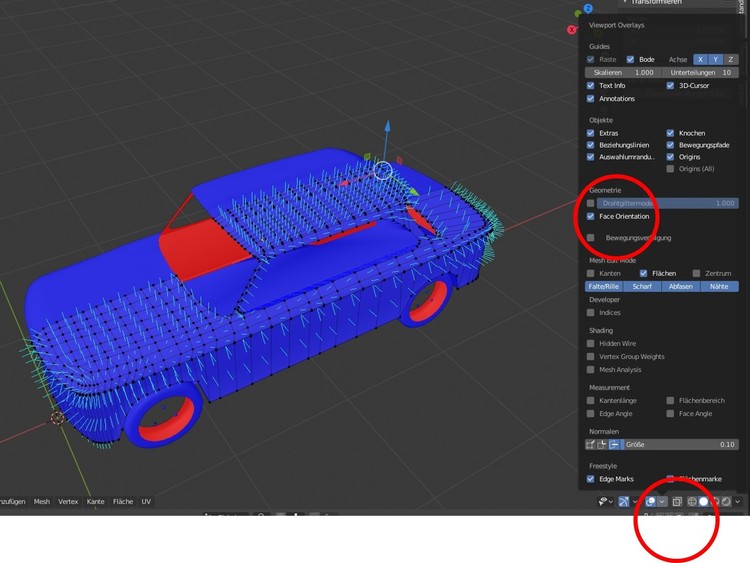Image resolution: width=750 pixels, height=563 pixels.
Task: Switch to solid shading mode
Action: (704, 501)
